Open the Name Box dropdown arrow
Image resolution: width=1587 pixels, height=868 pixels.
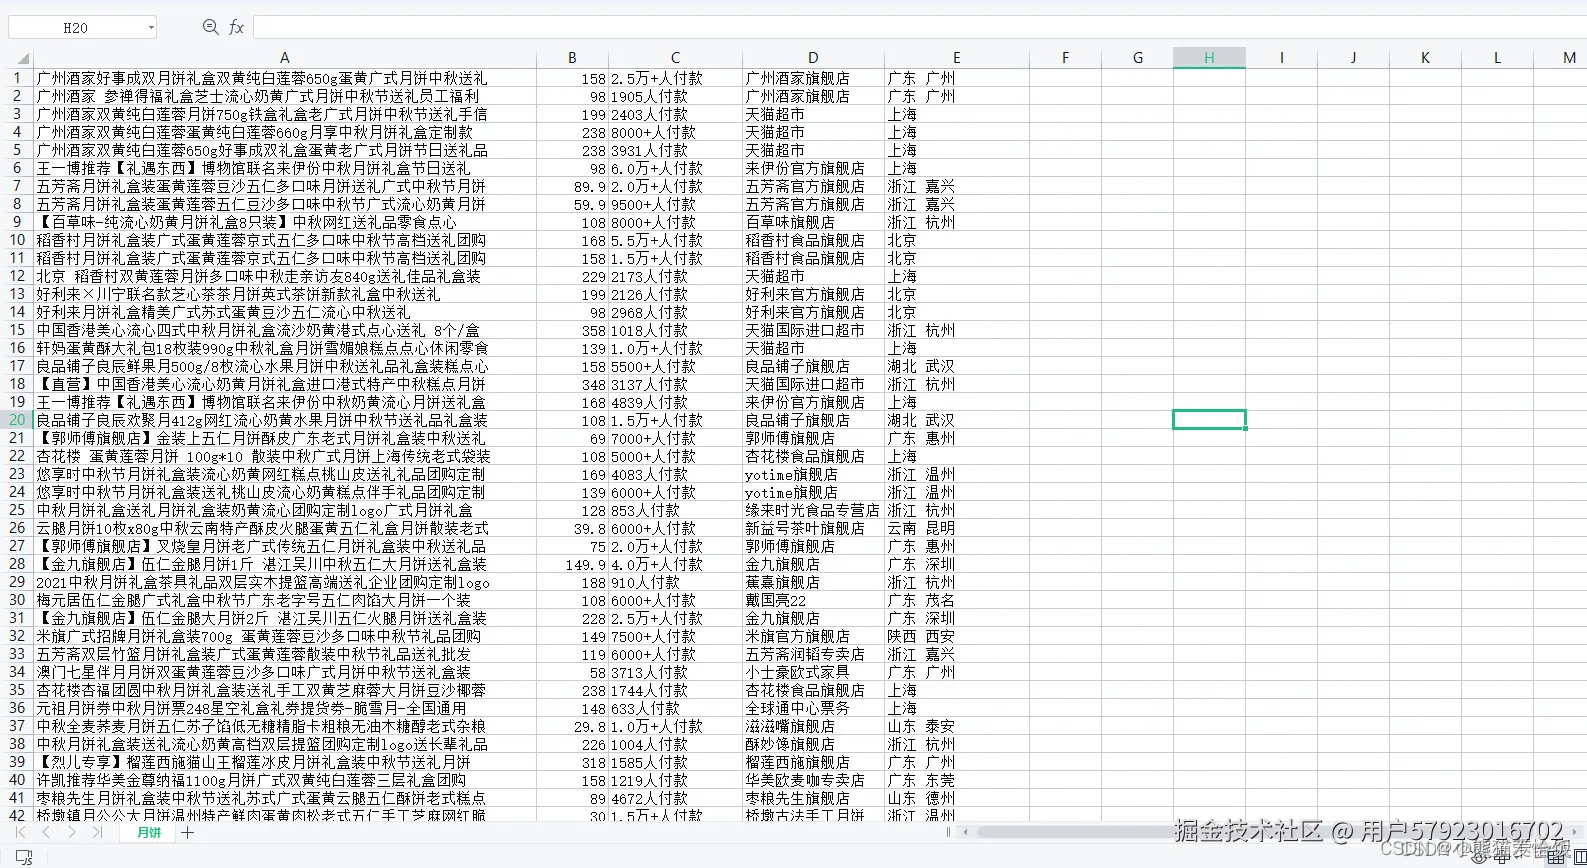[x=151, y=28]
